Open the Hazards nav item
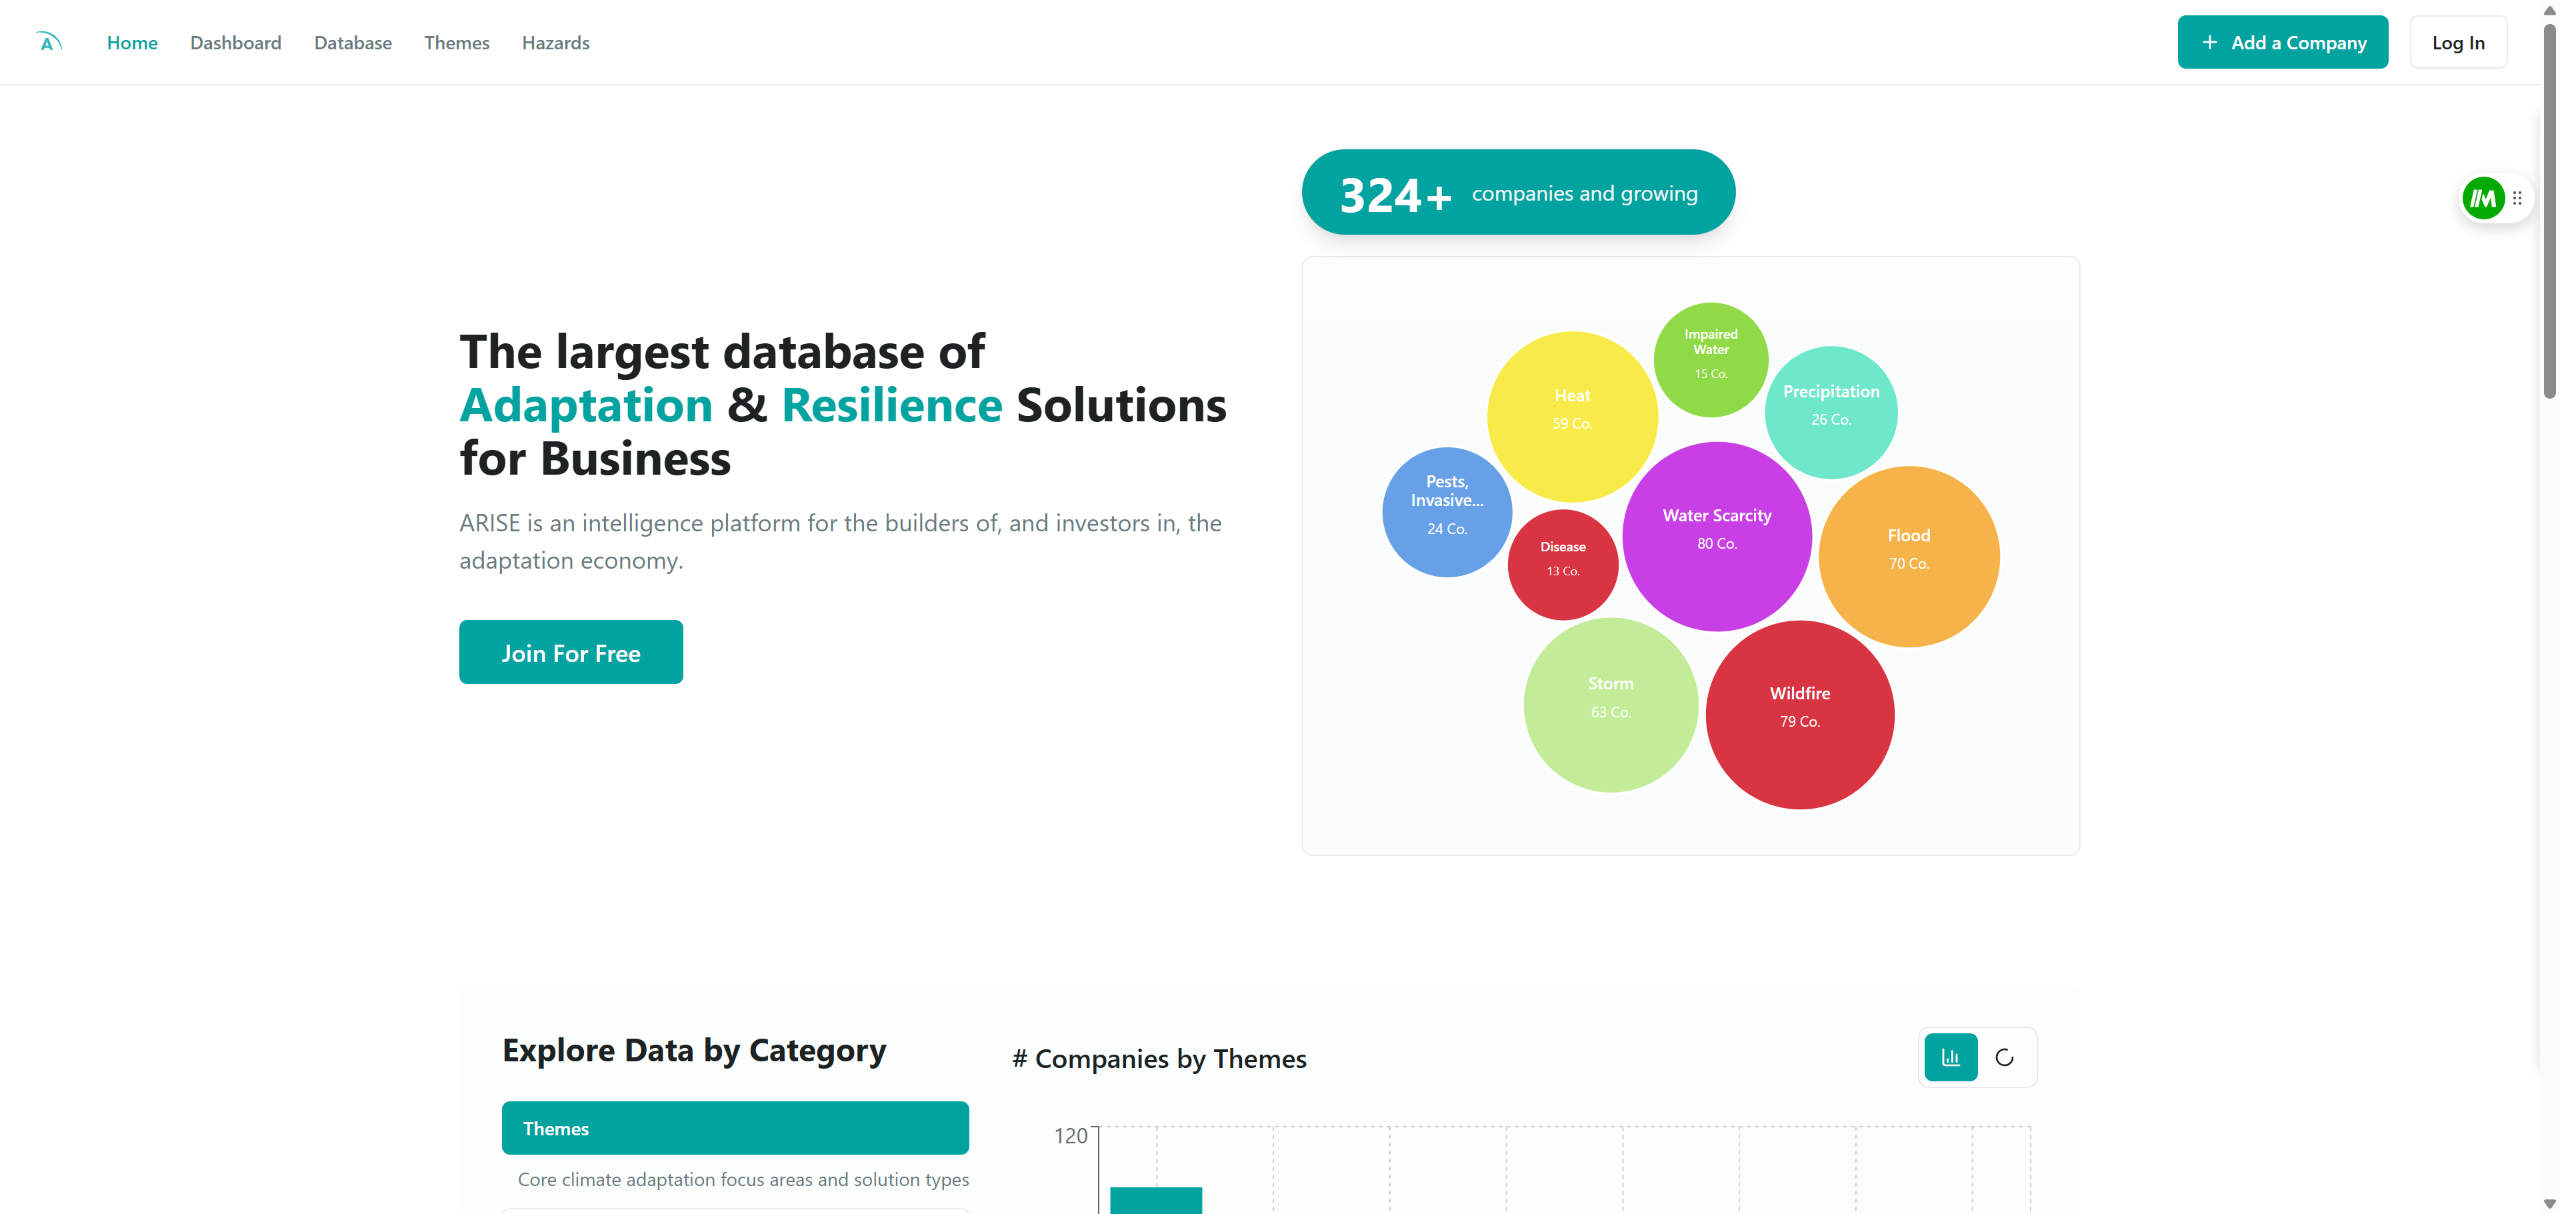Viewport: 2560px width, 1214px height. [x=556, y=43]
